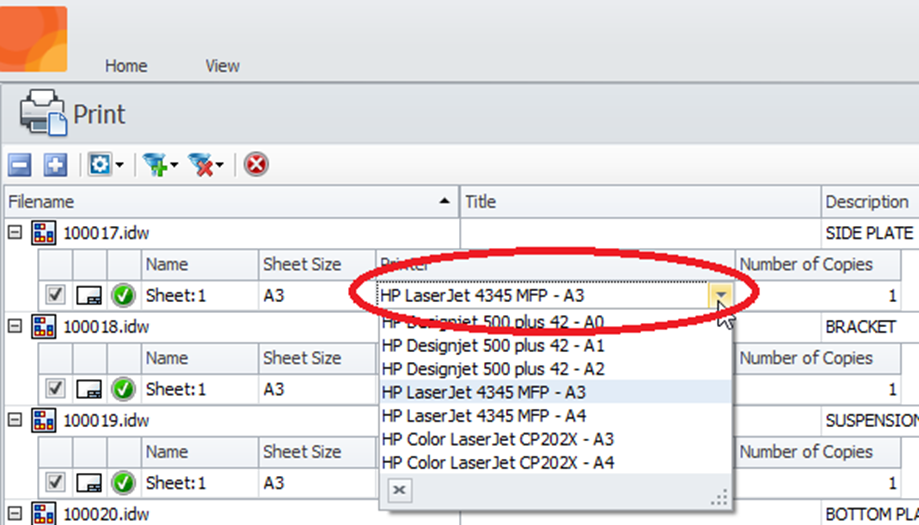Collapse the 100019.idw row

15,420
